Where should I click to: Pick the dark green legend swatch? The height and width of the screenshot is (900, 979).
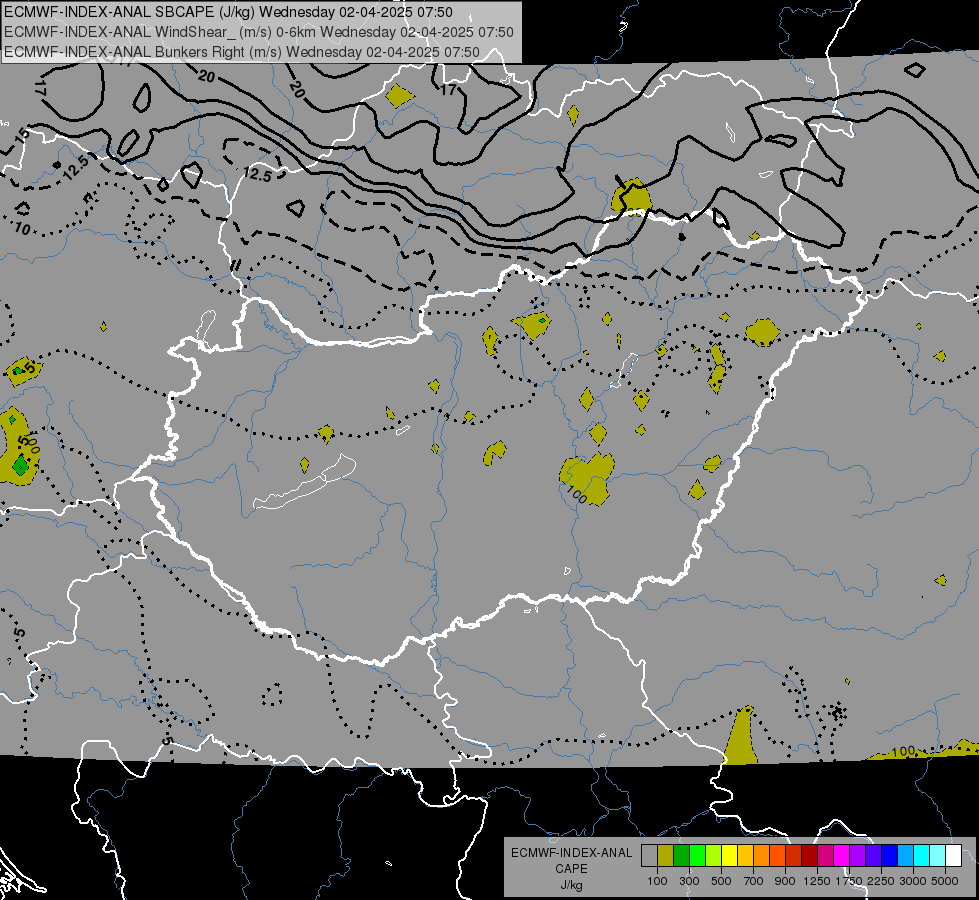(x=681, y=855)
